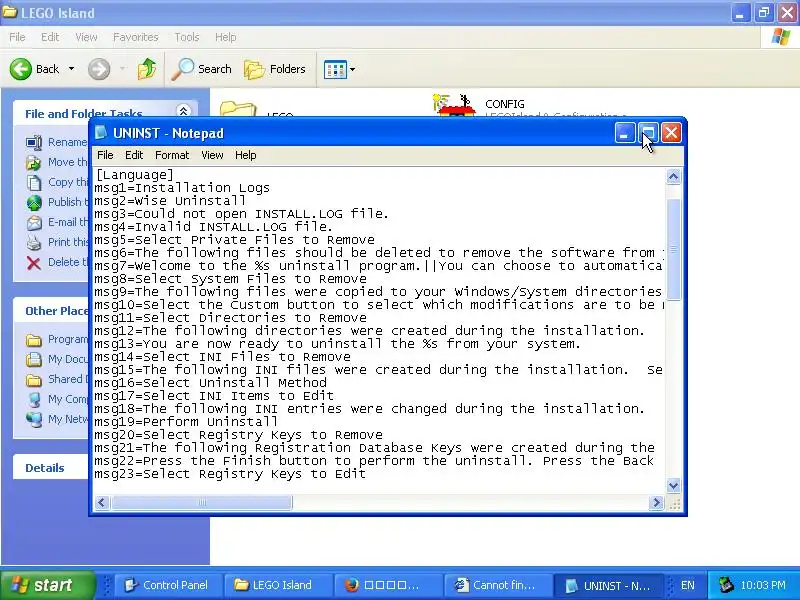
Task: Click the Publish to Web globe icon
Action: (x=34, y=202)
